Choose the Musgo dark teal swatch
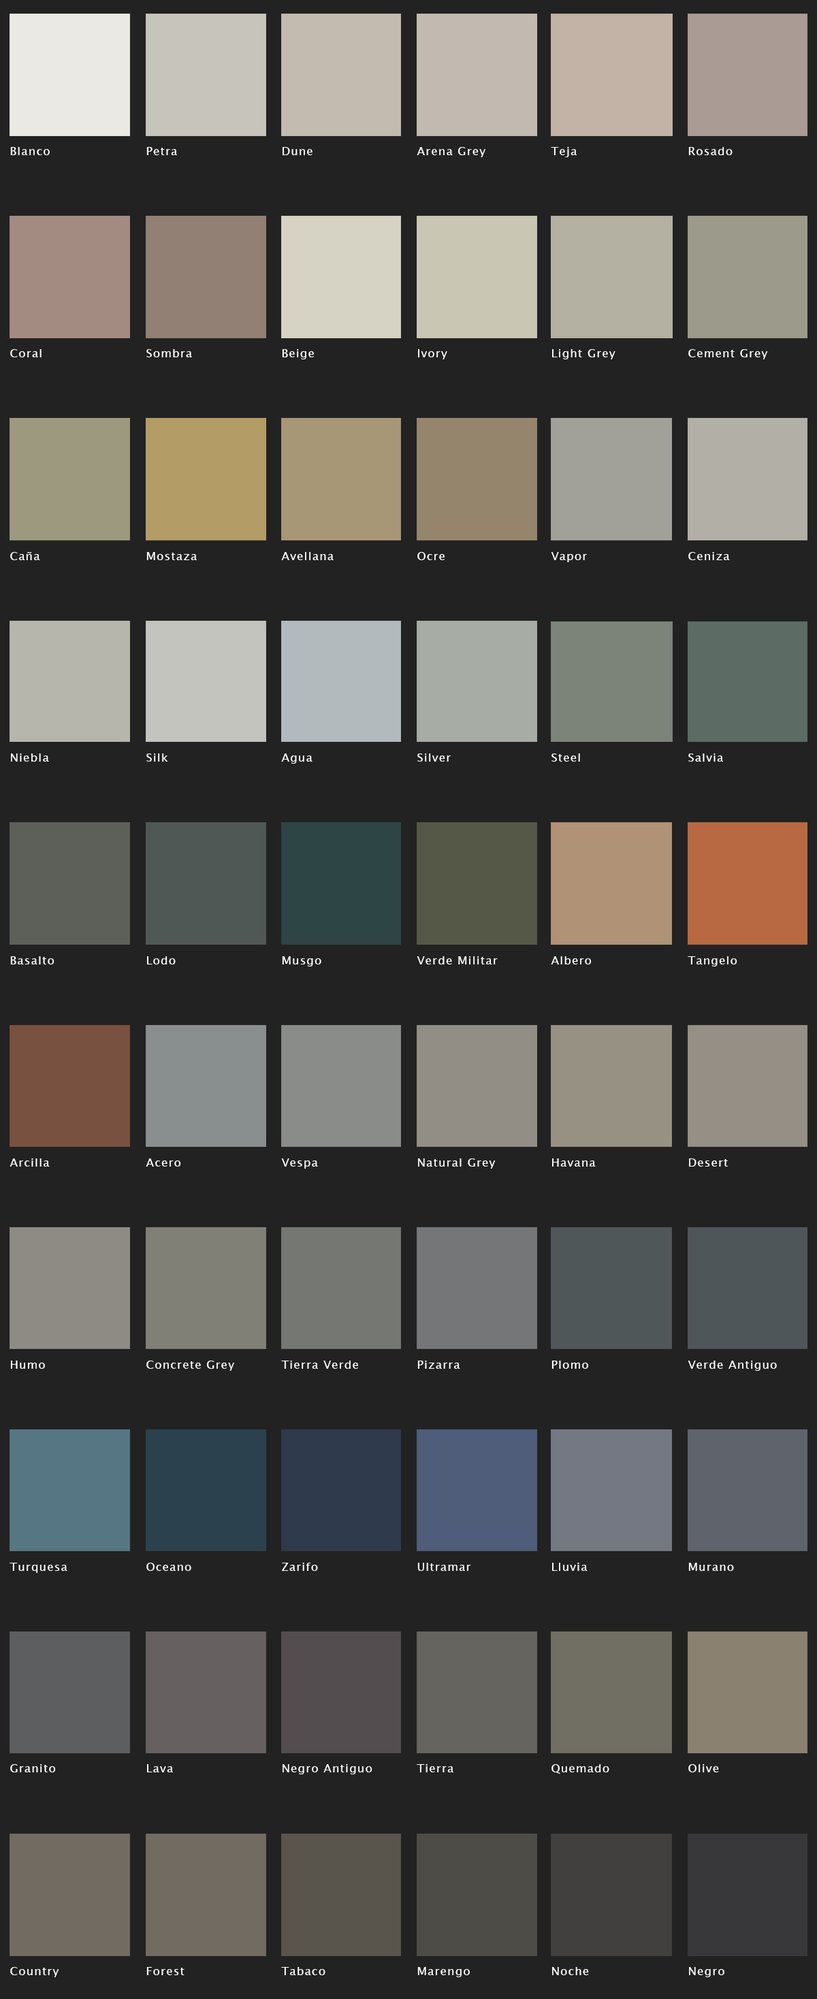This screenshot has height=1999, width=817. pos(341,883)
